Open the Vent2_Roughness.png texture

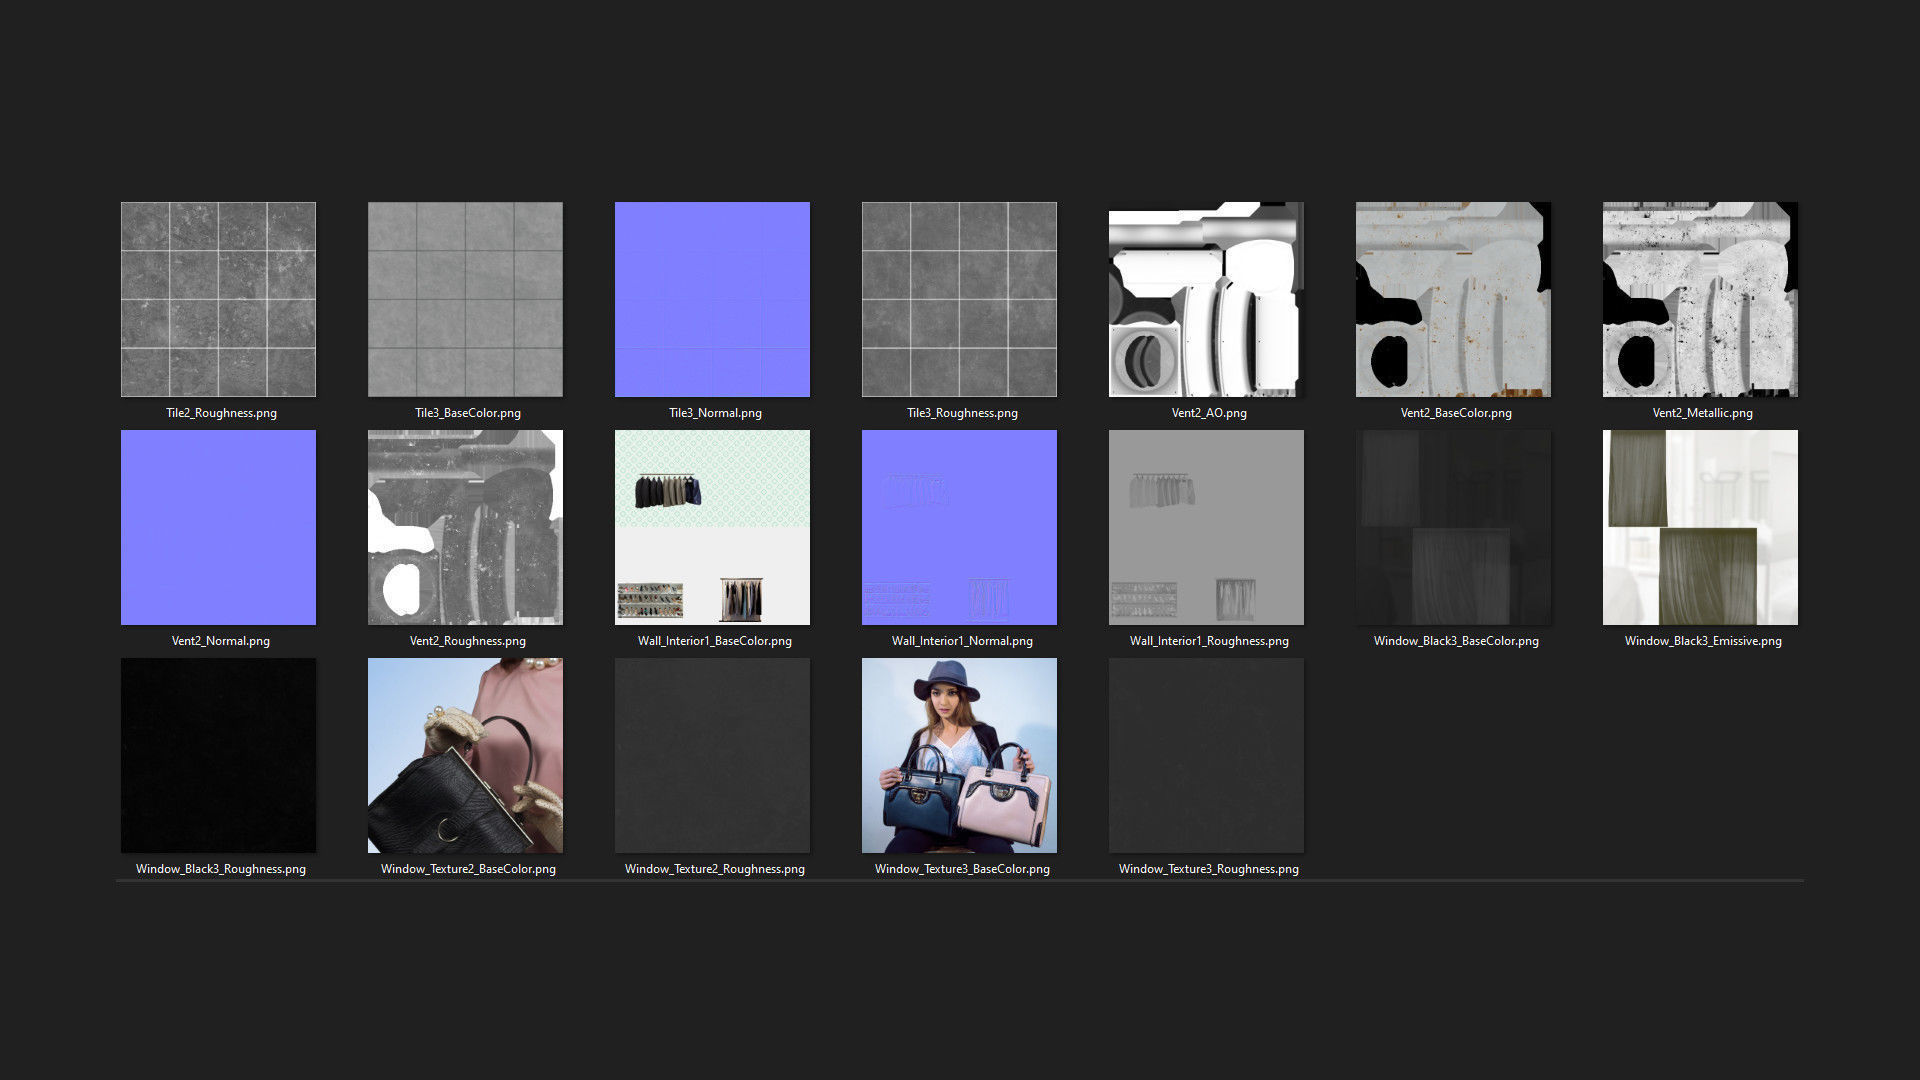(465, 527)
